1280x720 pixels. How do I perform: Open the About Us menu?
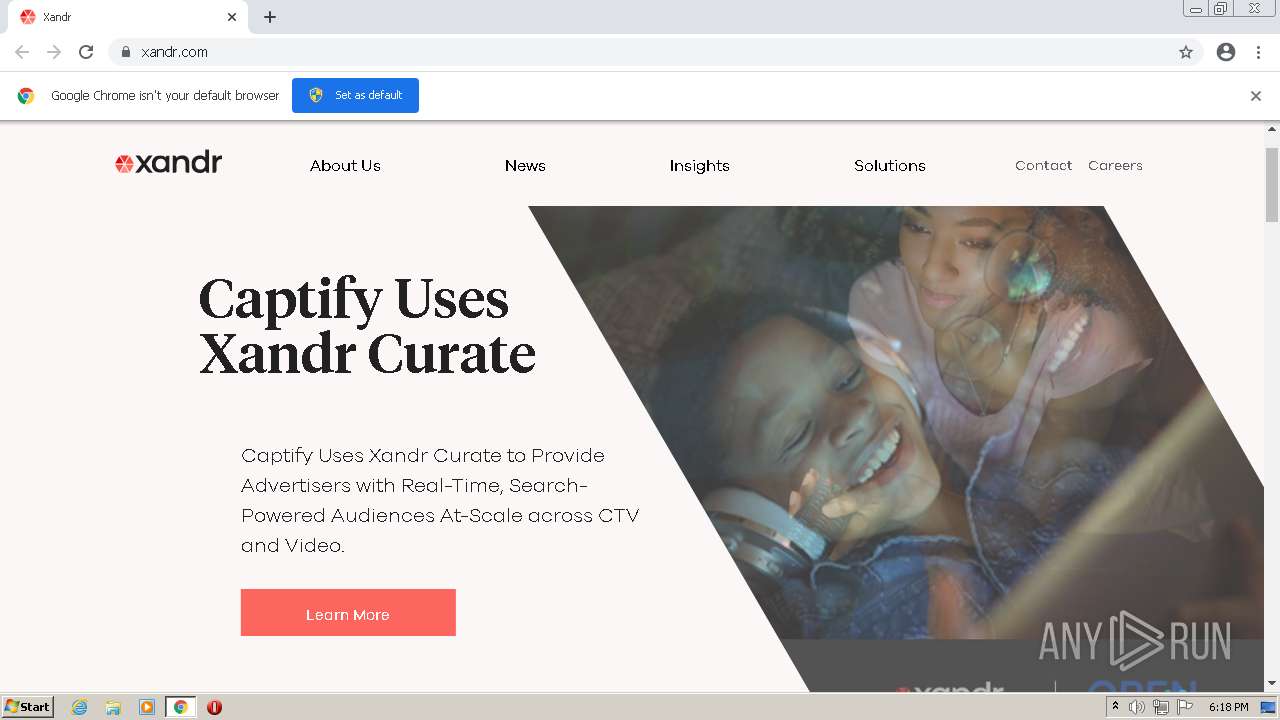click(345, 166)
